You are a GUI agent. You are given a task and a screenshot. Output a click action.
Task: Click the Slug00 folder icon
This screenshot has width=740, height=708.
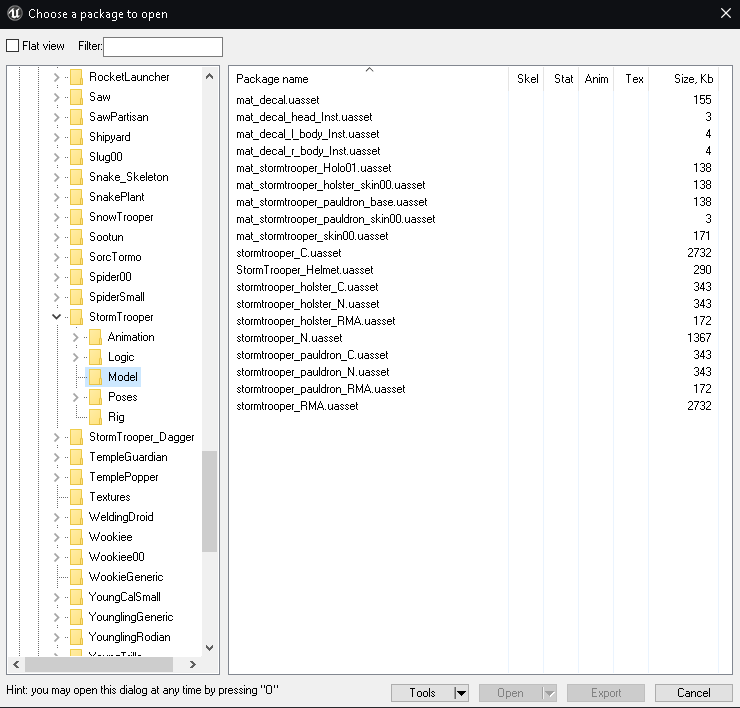point(76,157)
